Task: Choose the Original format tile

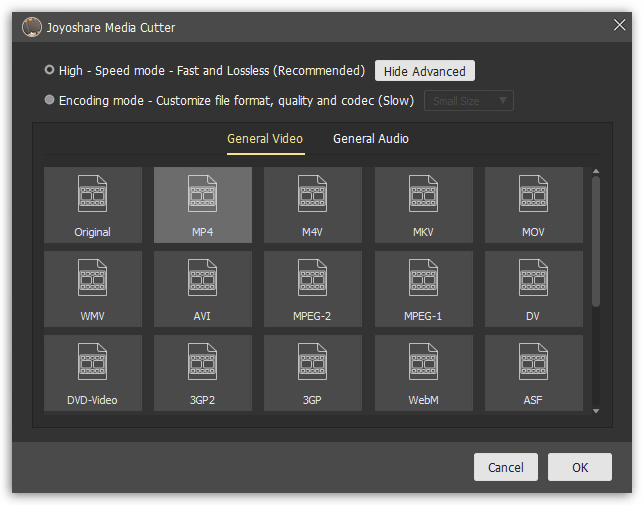Action: point(93,205)
